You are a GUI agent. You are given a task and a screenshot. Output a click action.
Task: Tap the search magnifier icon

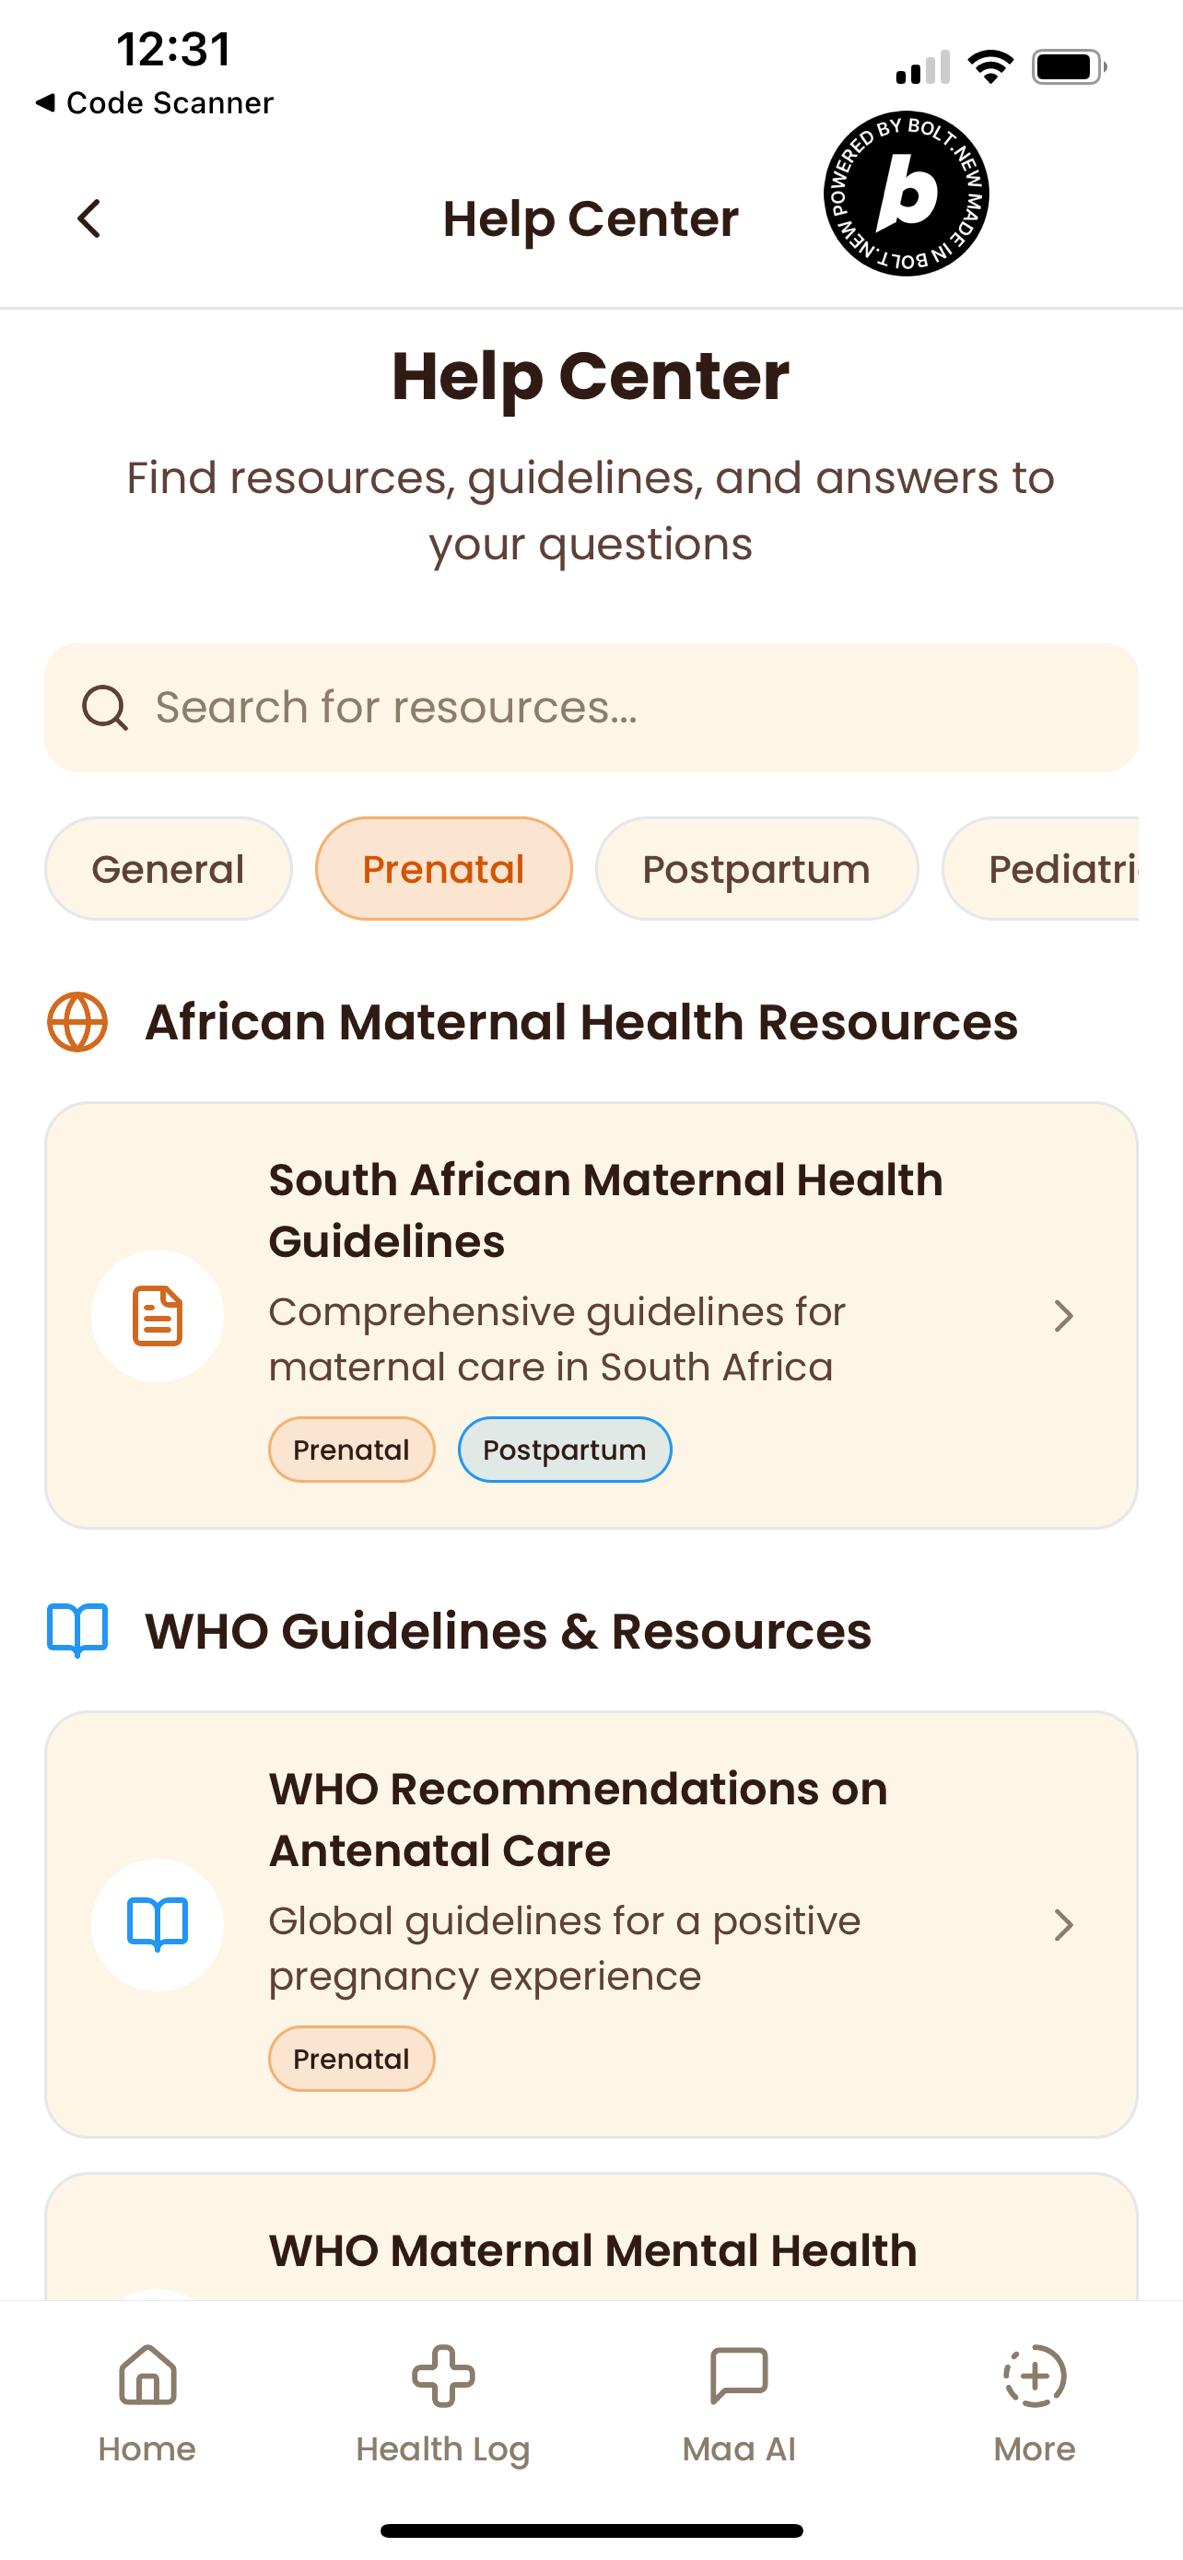(104, 708)
